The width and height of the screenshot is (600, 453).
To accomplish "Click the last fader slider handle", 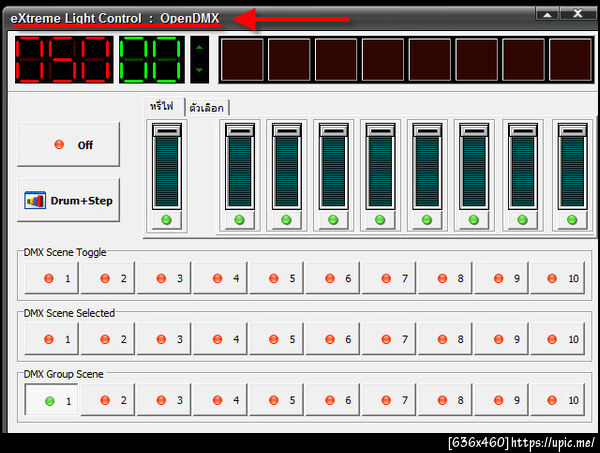I will tap(572, 131).
